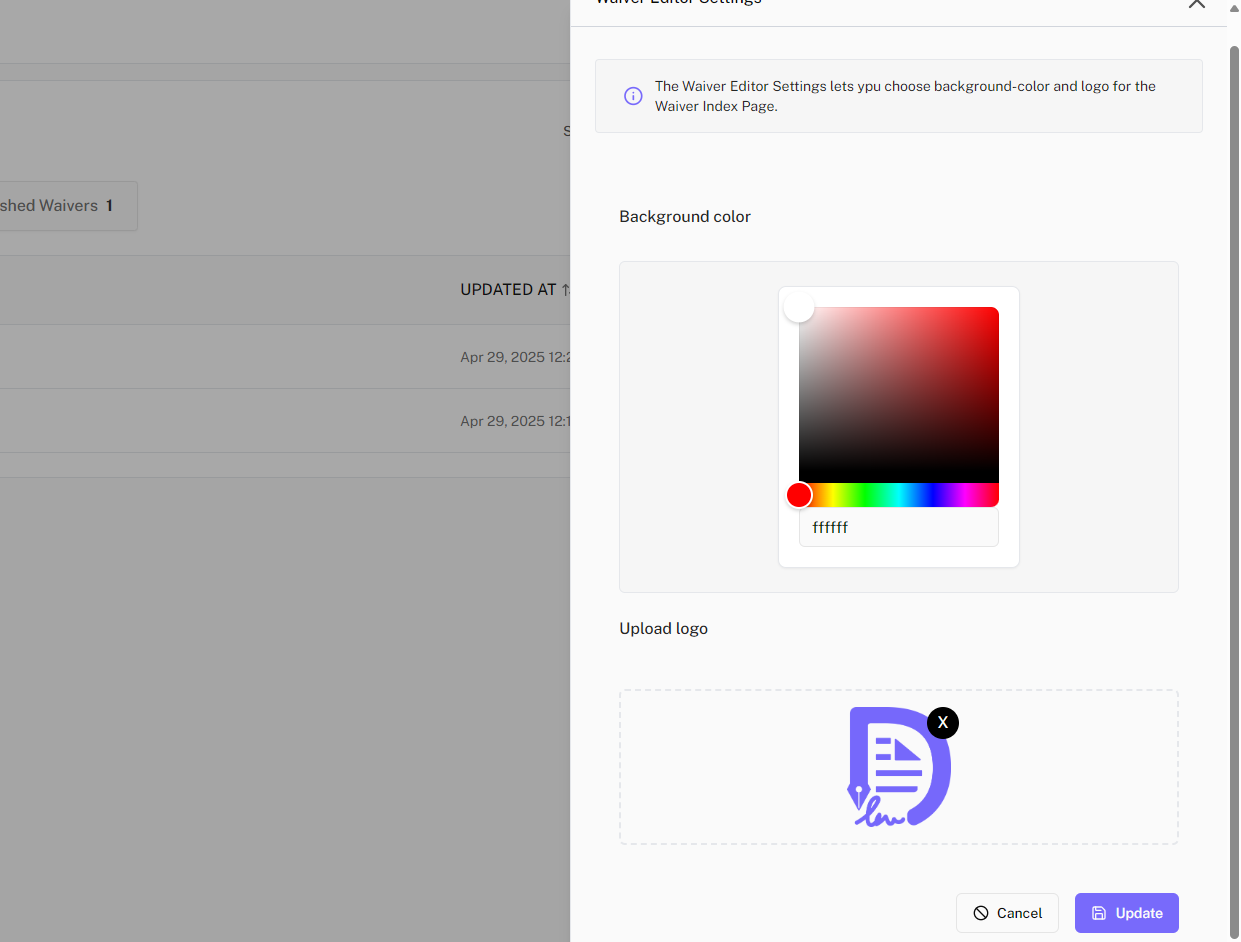This screenshot has width=1241, height=942.
Task: Pick pure red in the color square corner
Action: (995, 310)
